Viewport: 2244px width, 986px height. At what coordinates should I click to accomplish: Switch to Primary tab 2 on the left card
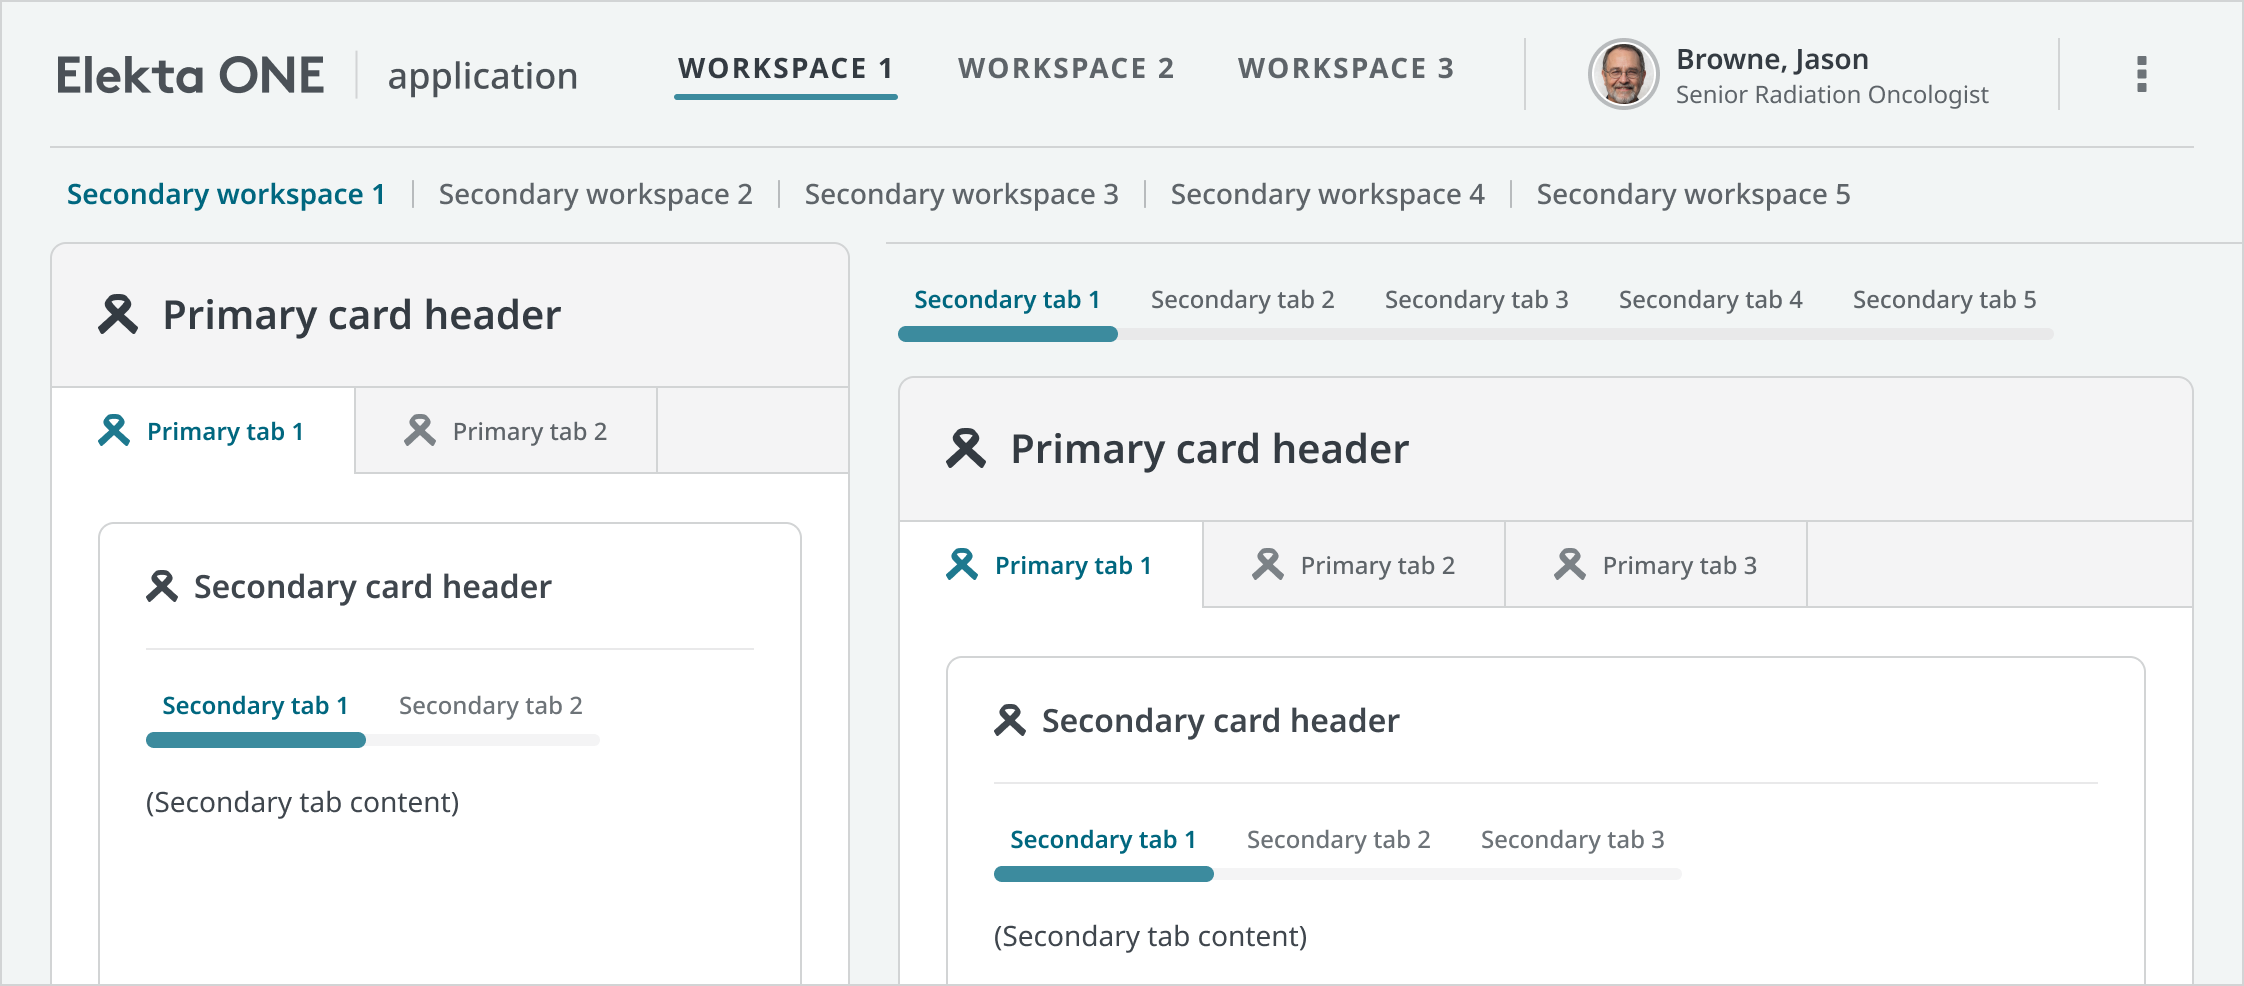pos(529,430)
